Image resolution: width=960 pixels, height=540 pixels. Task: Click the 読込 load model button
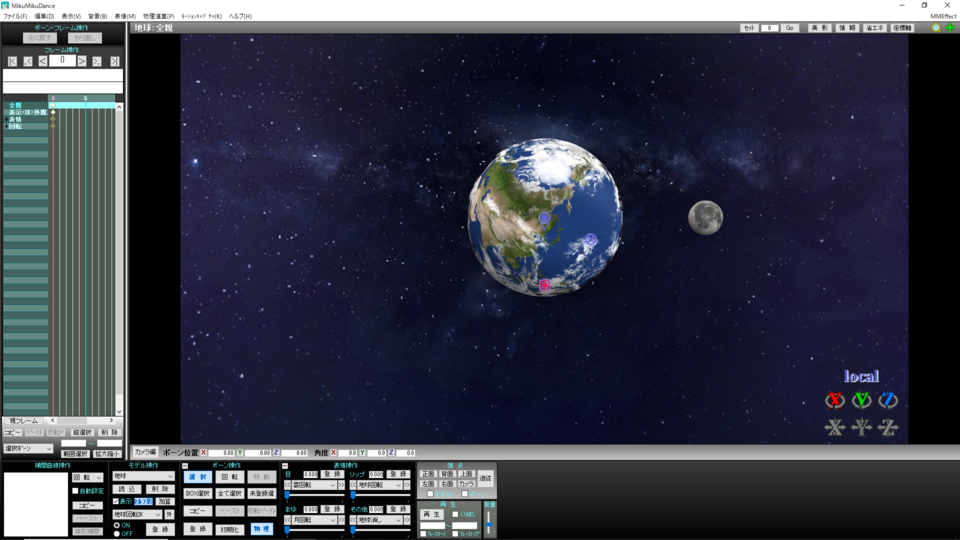click(x=127, y=489)
